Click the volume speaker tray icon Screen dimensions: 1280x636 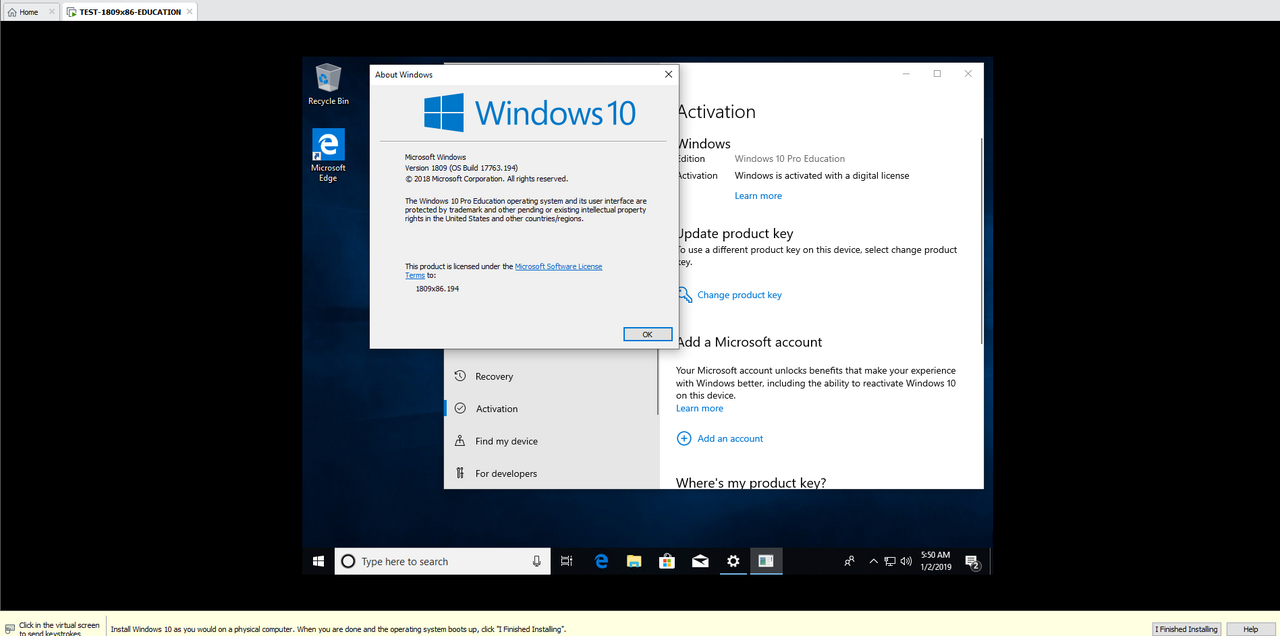905,561
